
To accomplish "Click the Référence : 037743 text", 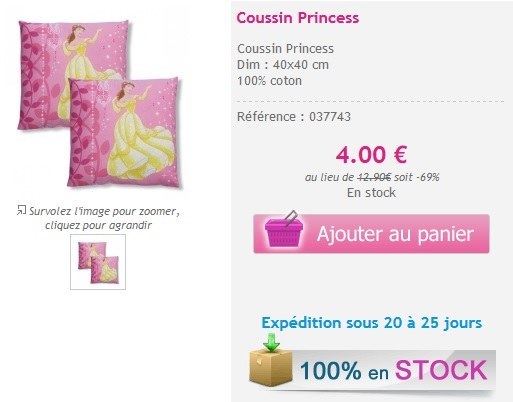I will pyautogui.click(x=294, y=117).
